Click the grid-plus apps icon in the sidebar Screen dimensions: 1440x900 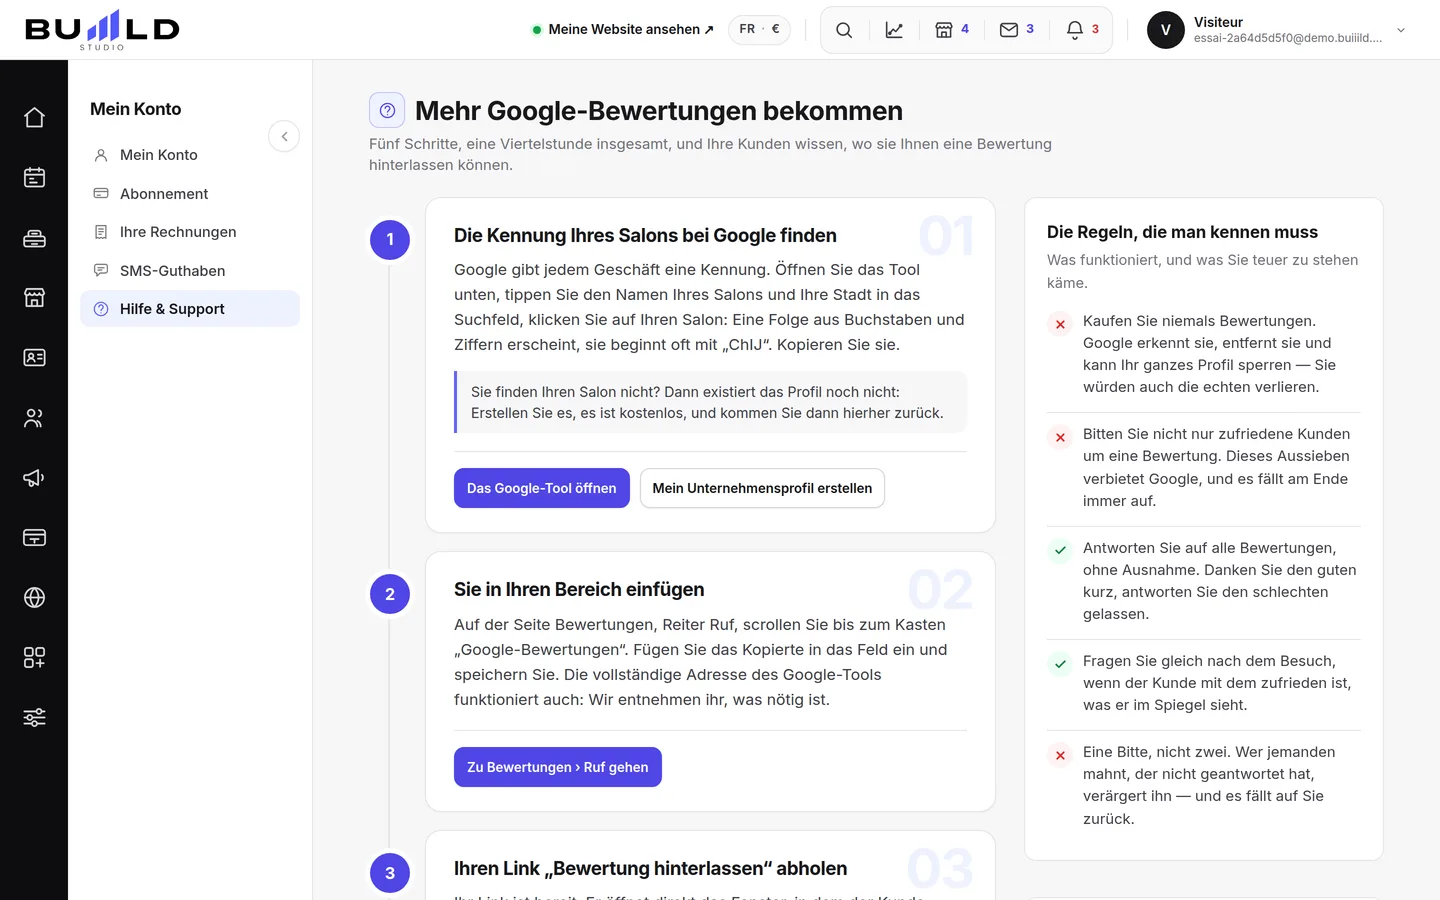[x=34, y=658]
